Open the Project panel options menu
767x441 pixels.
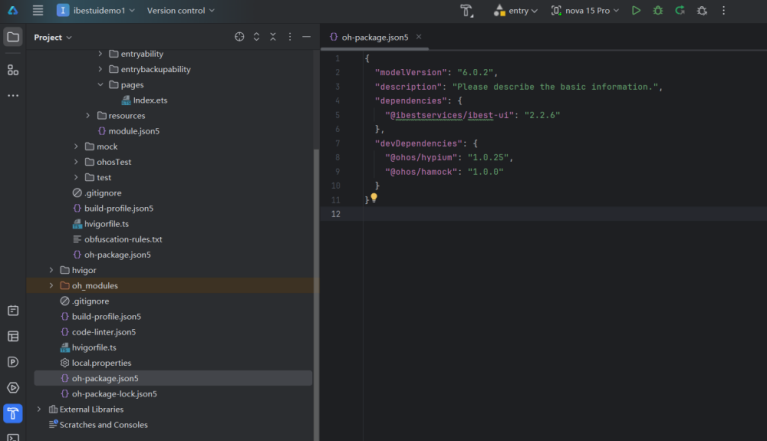(290, 37)
